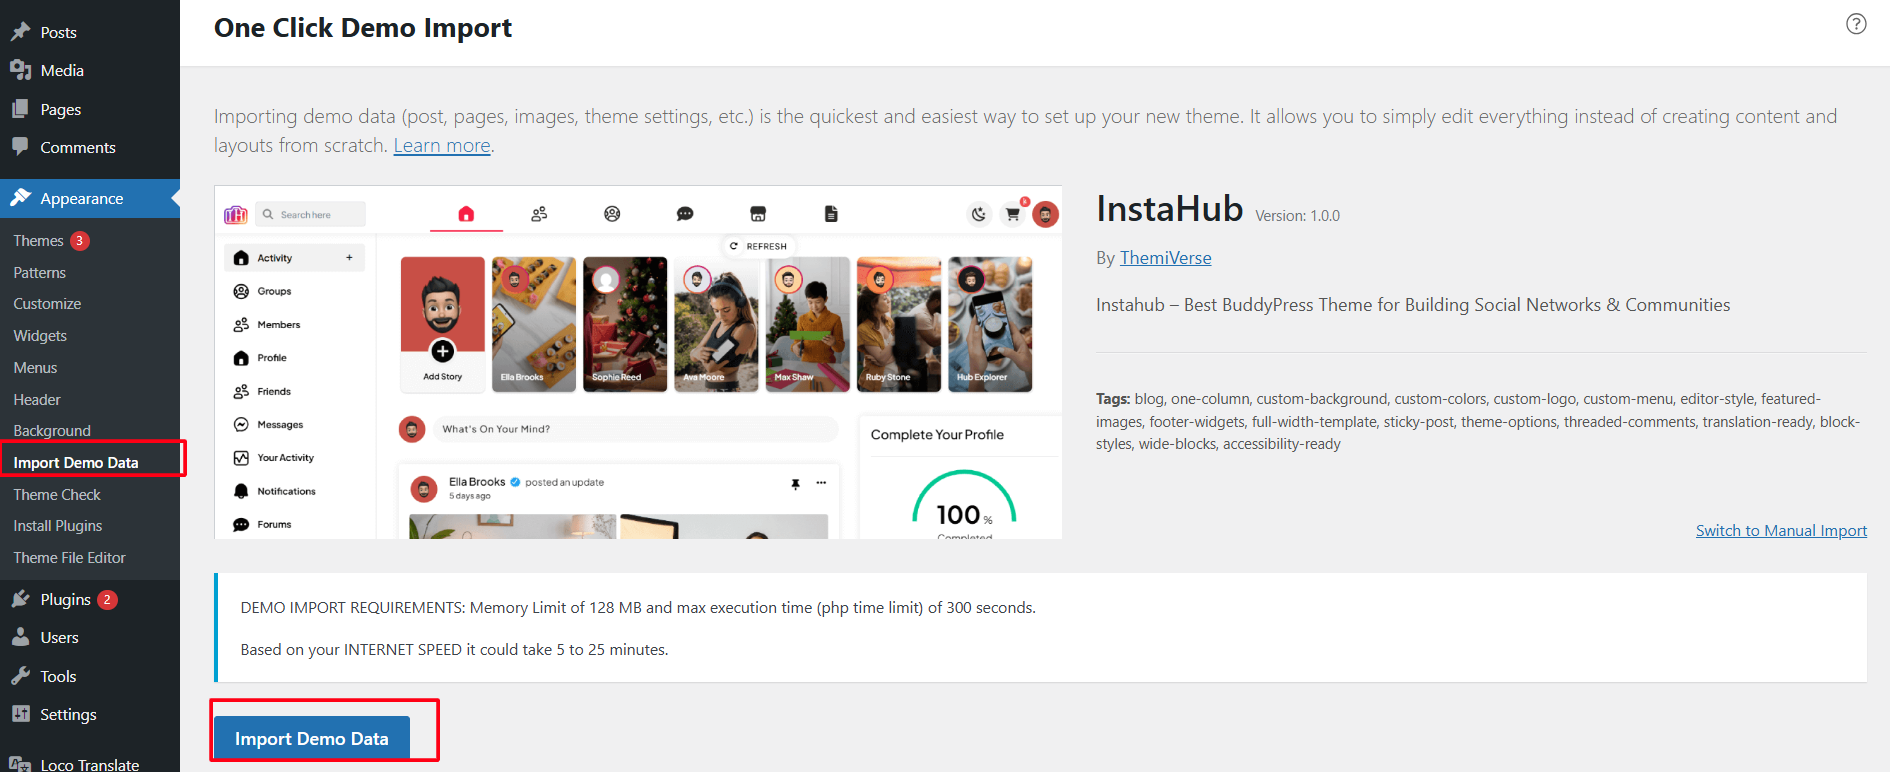Open Theme File Editor
Screen dimensions: 1890x772
pyautogui.click(x=69, y=558)
